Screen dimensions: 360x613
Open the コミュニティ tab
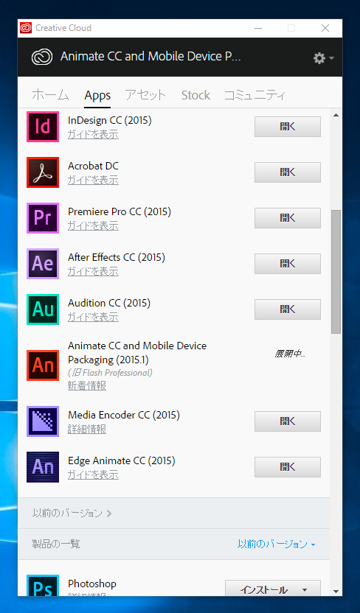point(255,95)
